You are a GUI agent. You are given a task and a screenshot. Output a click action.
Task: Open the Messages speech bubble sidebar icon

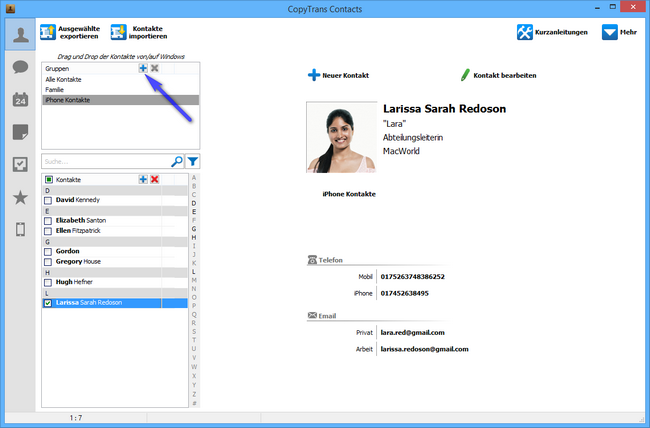click(x=19, y=67)
